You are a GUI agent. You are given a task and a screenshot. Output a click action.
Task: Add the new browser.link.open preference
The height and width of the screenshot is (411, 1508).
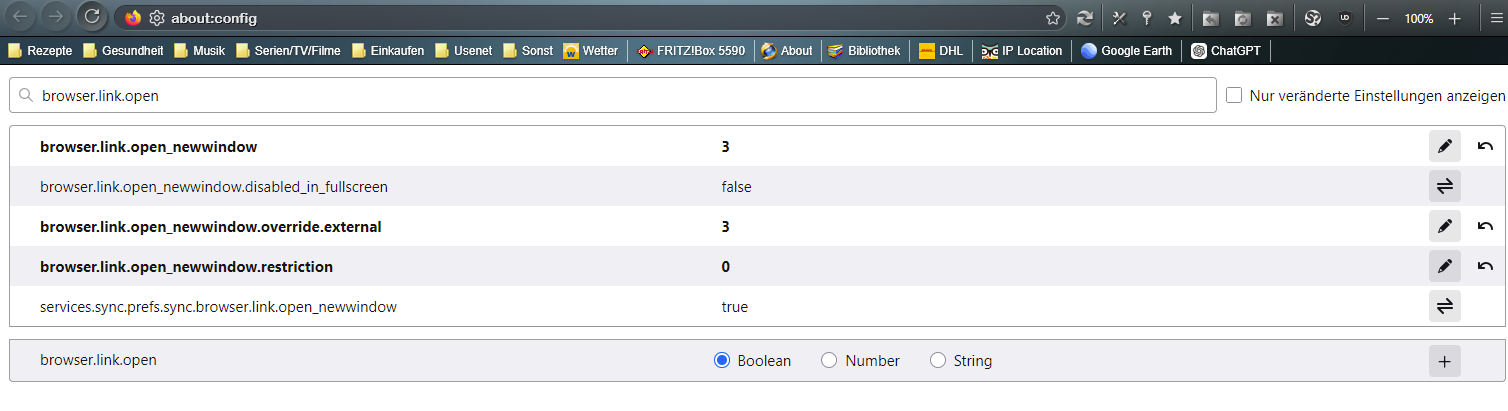[1444, 360]
